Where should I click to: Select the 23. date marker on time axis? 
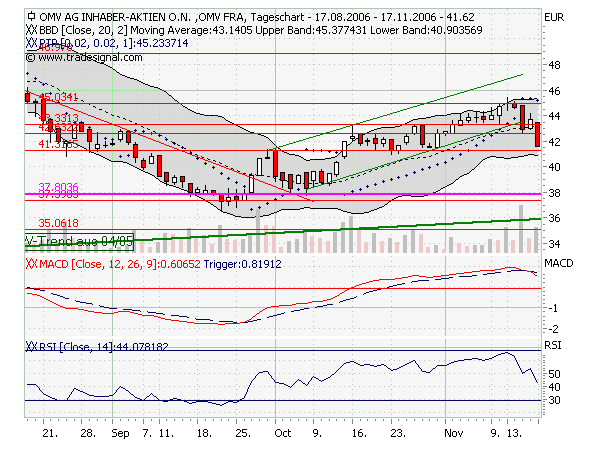[398, 433]
